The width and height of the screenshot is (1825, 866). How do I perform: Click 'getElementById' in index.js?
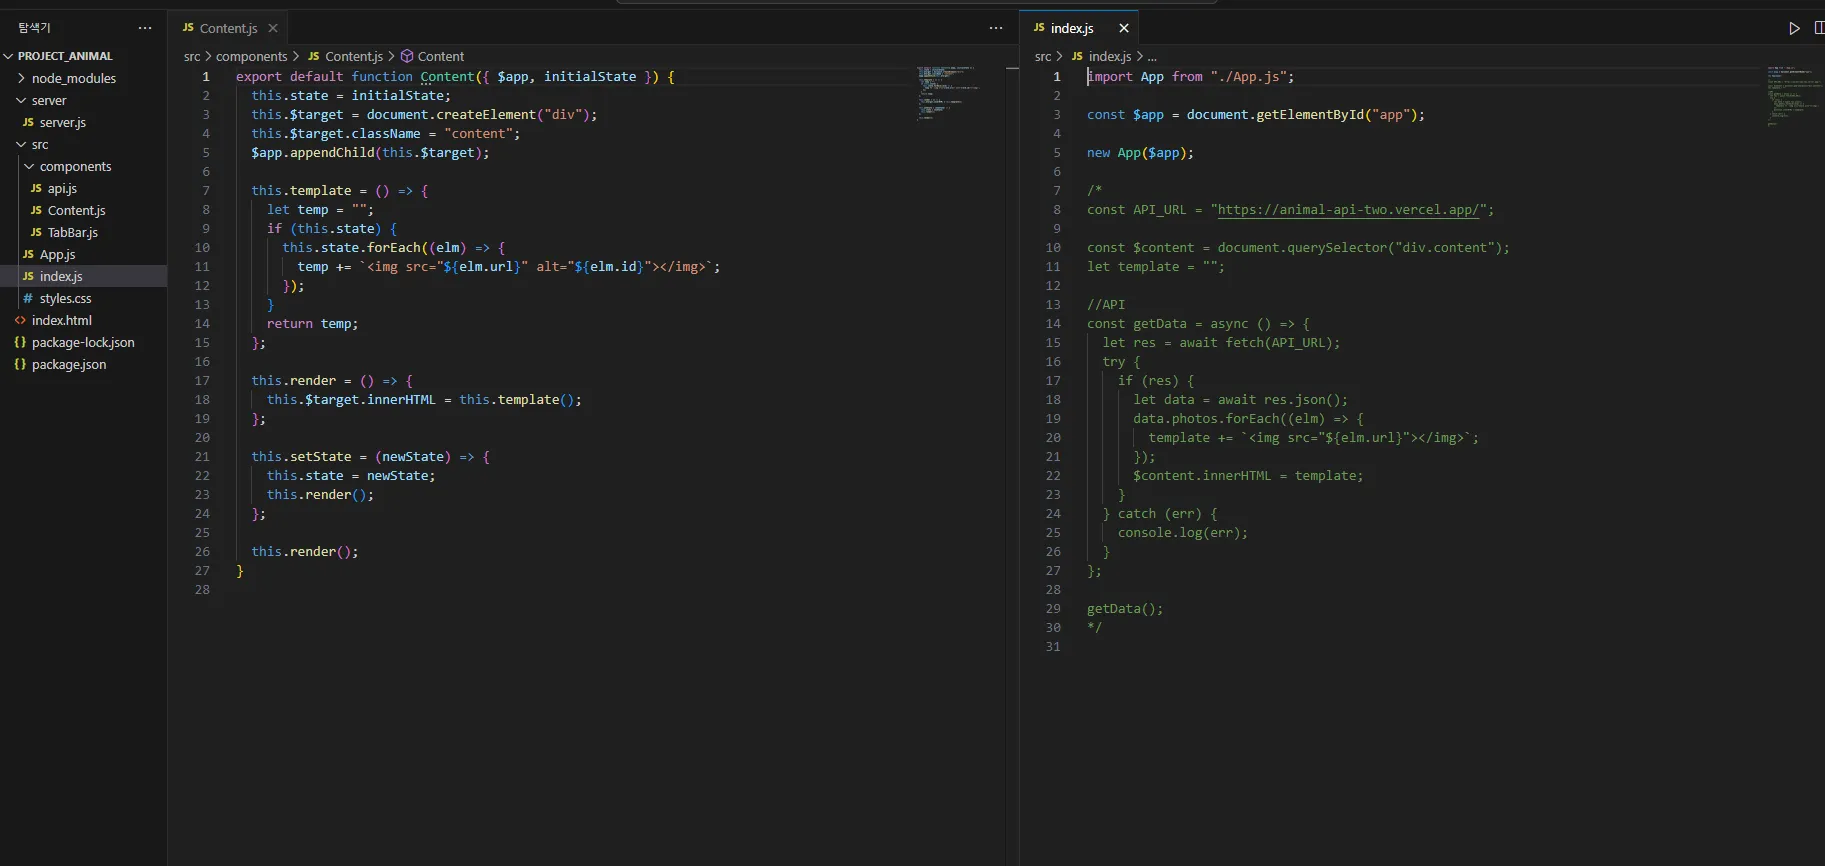pos(1310,114)
